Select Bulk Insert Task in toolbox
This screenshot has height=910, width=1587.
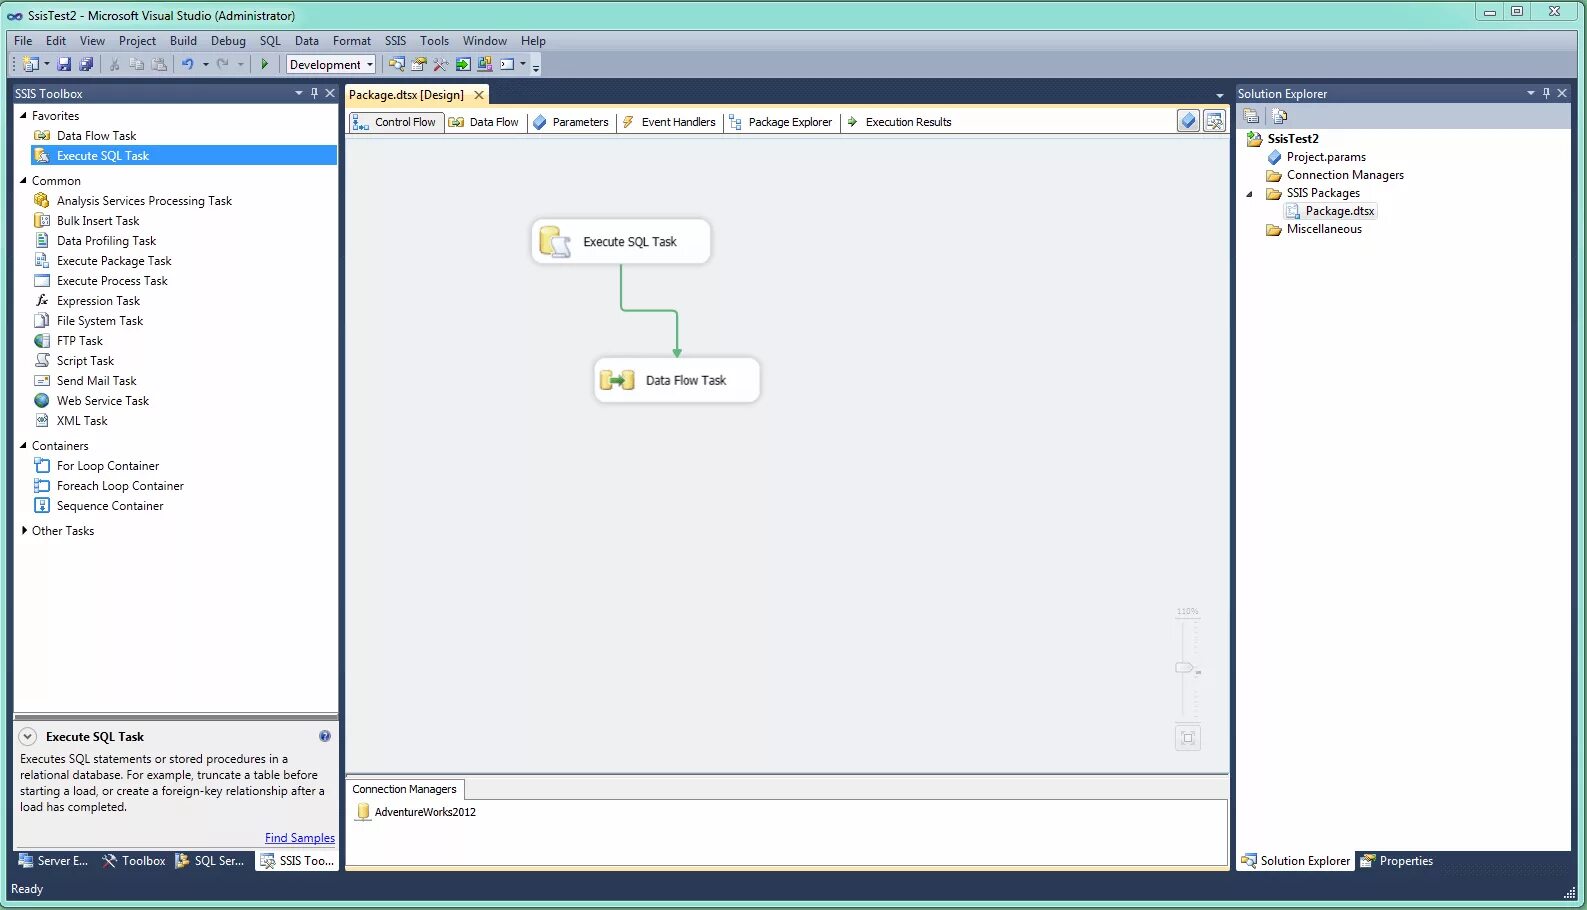98,221
